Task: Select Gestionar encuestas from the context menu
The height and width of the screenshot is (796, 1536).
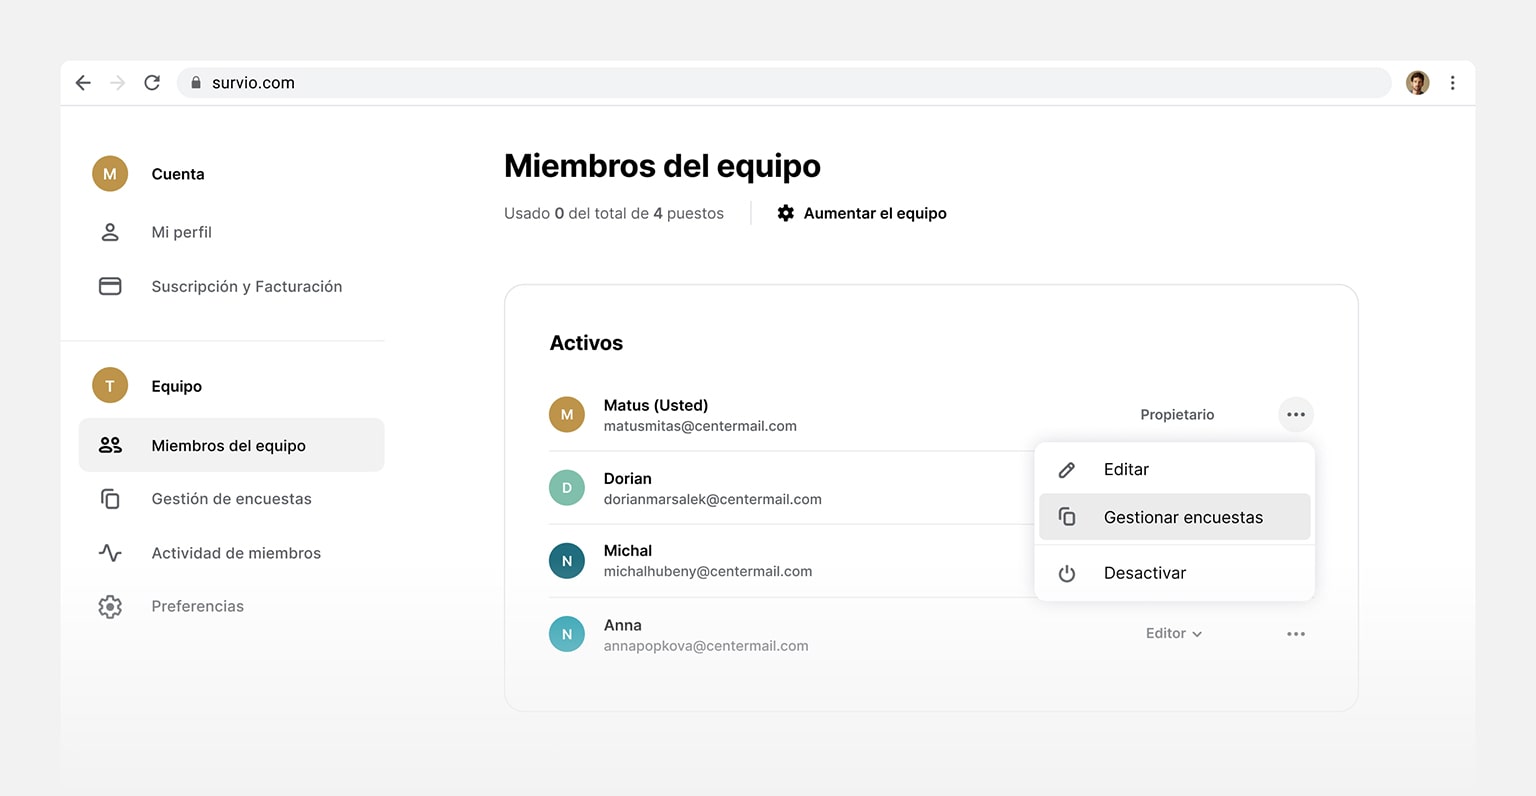Action: coord(1183,517)
